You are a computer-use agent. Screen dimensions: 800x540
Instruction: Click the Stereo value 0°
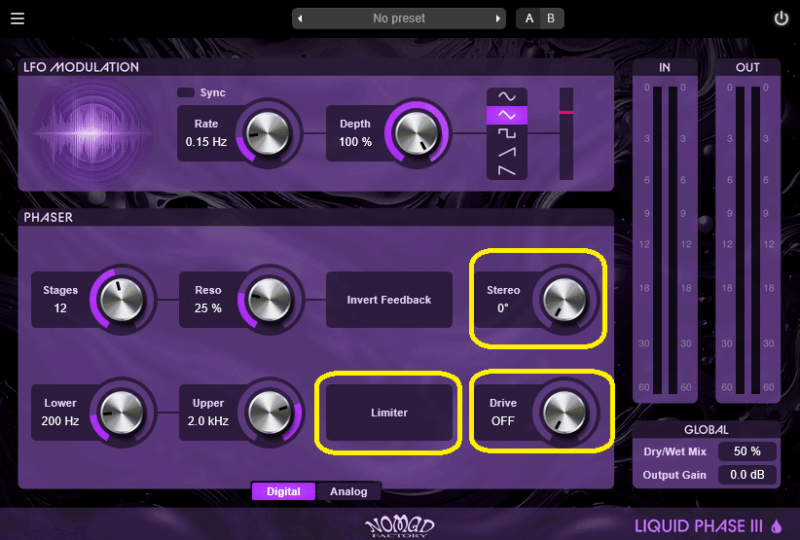tap(503, 308)
